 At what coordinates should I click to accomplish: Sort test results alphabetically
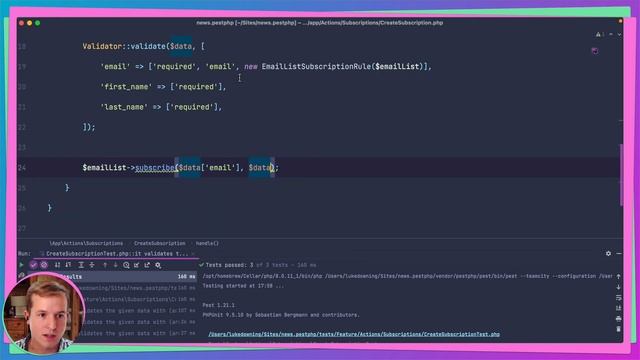tap(57, 265)
